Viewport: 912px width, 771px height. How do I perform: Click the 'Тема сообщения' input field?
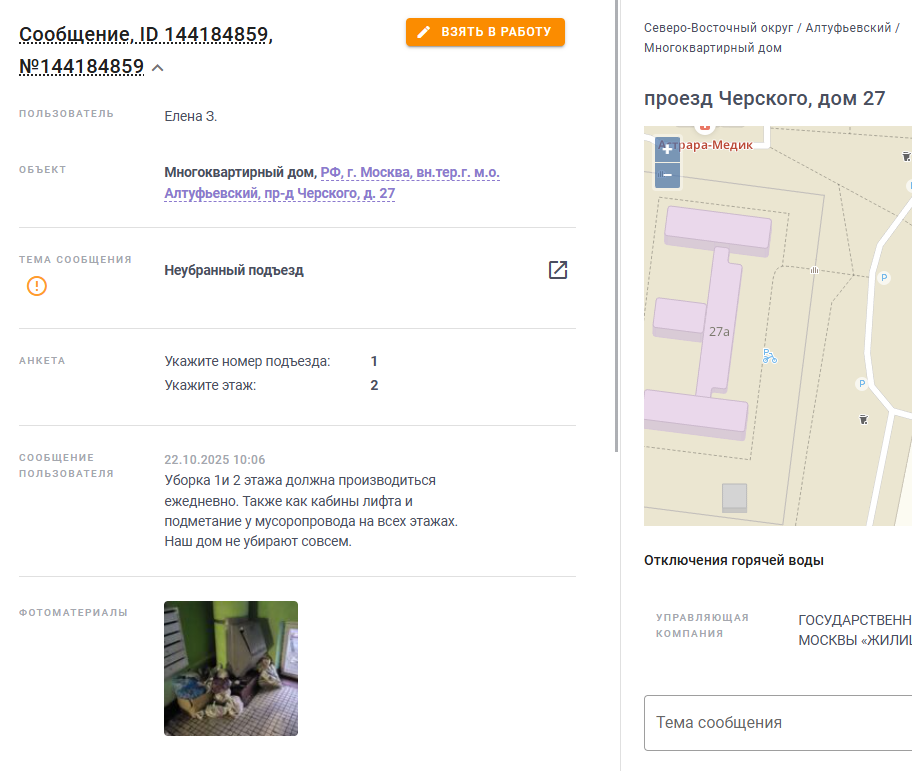click(x=778, y=723)
